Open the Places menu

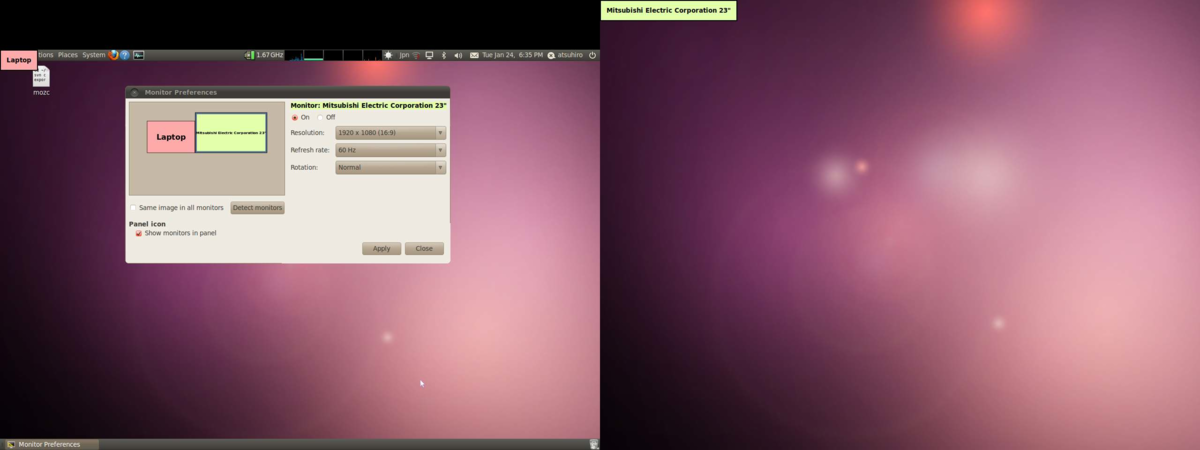pos(67,55)
